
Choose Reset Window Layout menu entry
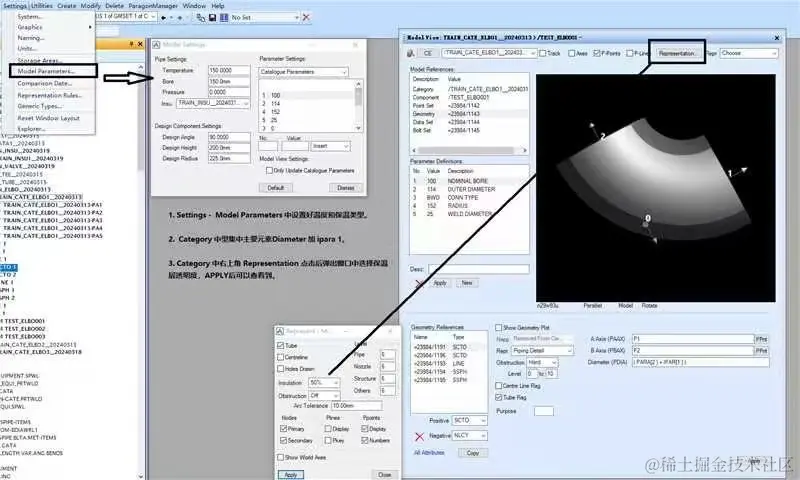48,118
